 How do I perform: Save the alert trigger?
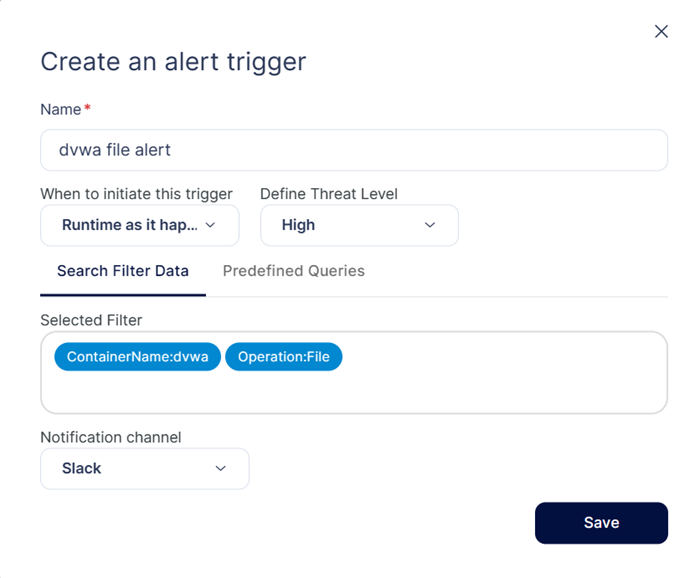point(601,523)
